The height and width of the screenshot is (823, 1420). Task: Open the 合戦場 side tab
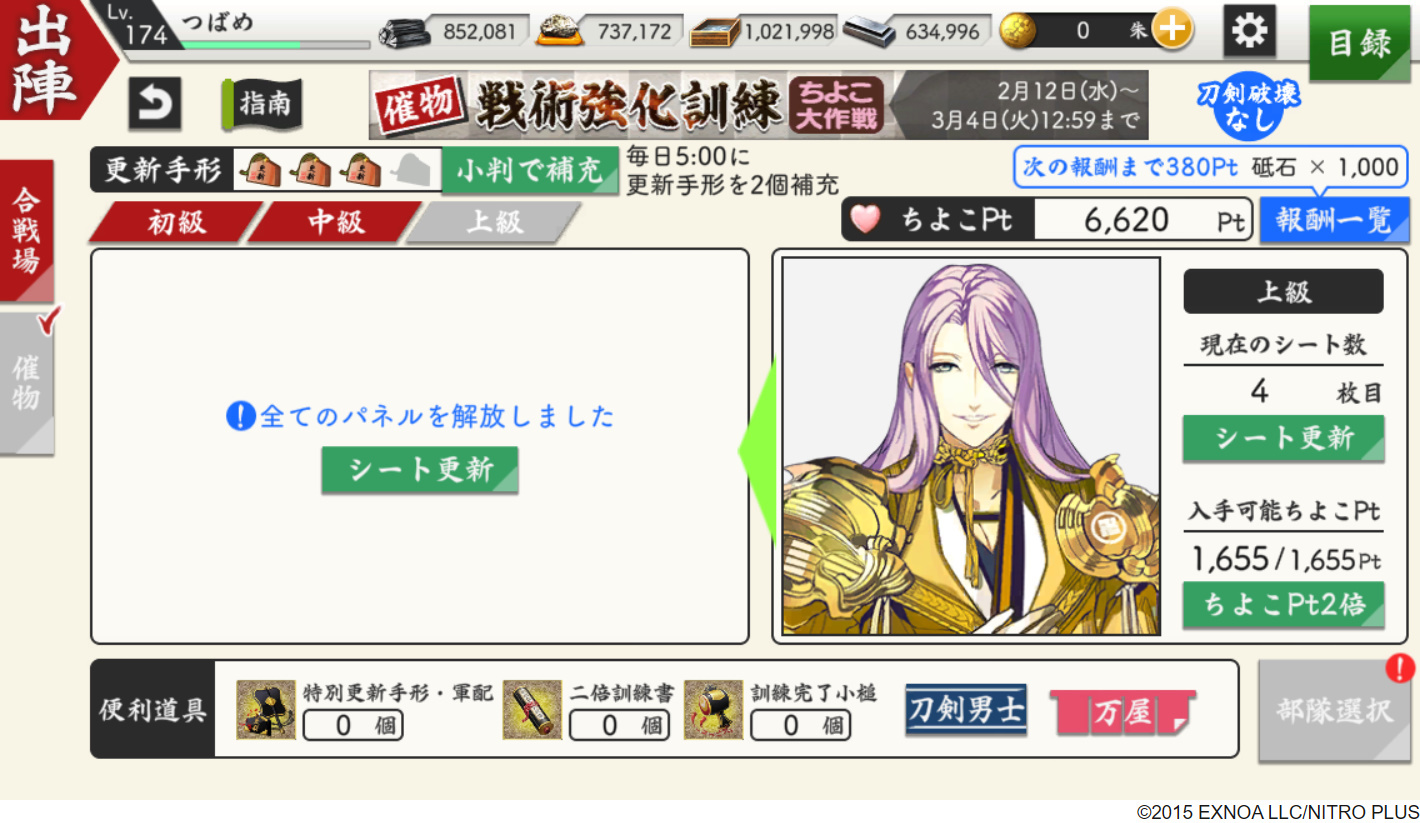26,230
